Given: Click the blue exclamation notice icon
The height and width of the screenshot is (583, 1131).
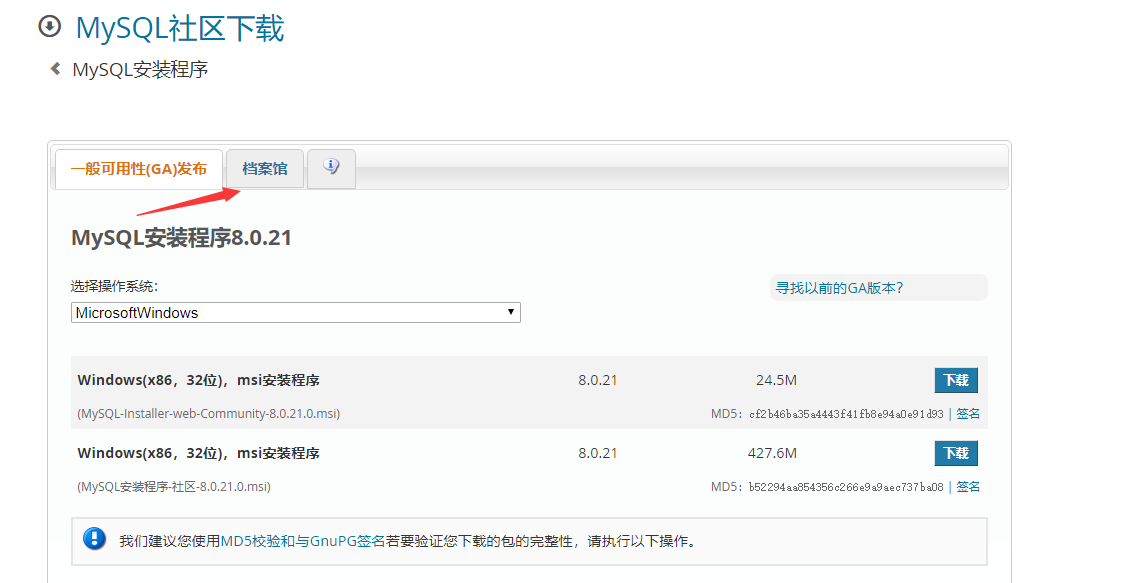Looking at the screenshot, I should click(x=94, y=539).
